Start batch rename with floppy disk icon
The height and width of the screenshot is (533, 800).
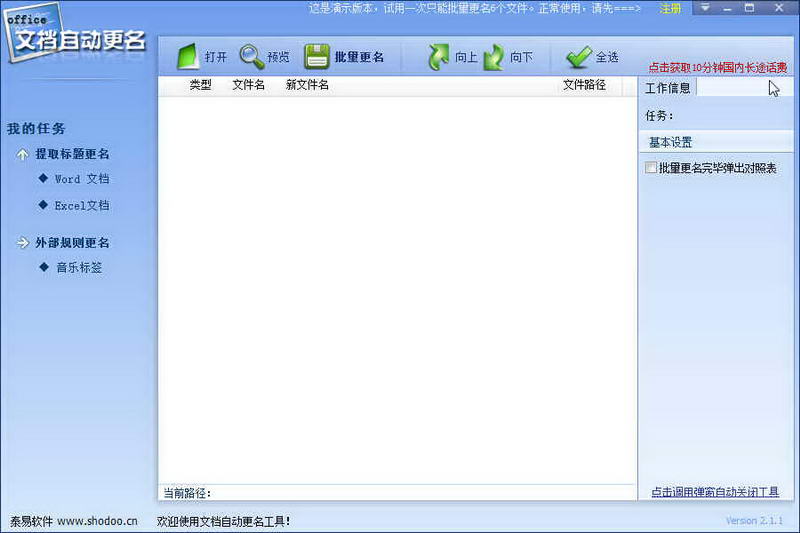coord(317,57)
